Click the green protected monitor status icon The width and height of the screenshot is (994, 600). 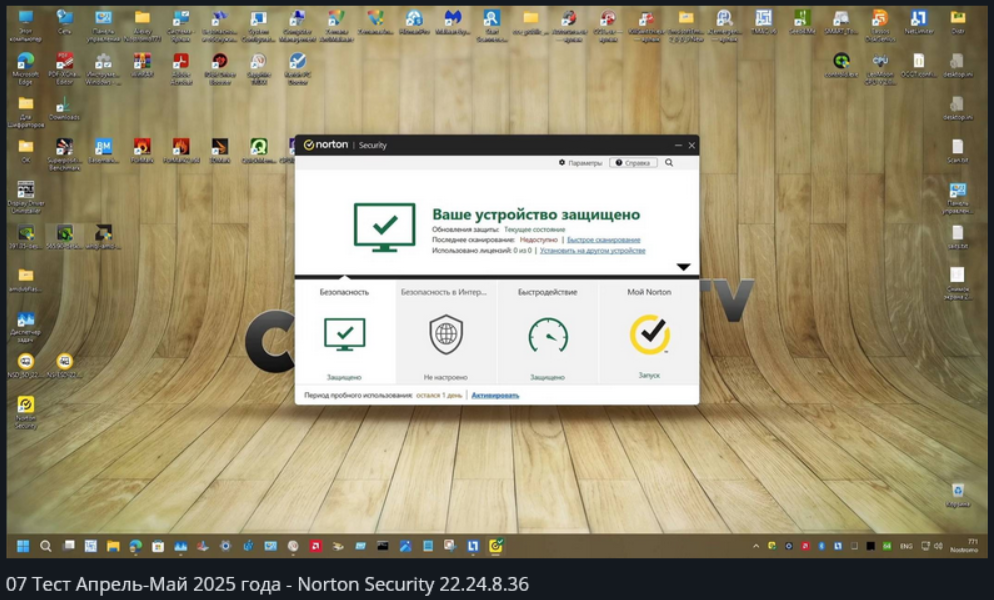coord(384,227)
